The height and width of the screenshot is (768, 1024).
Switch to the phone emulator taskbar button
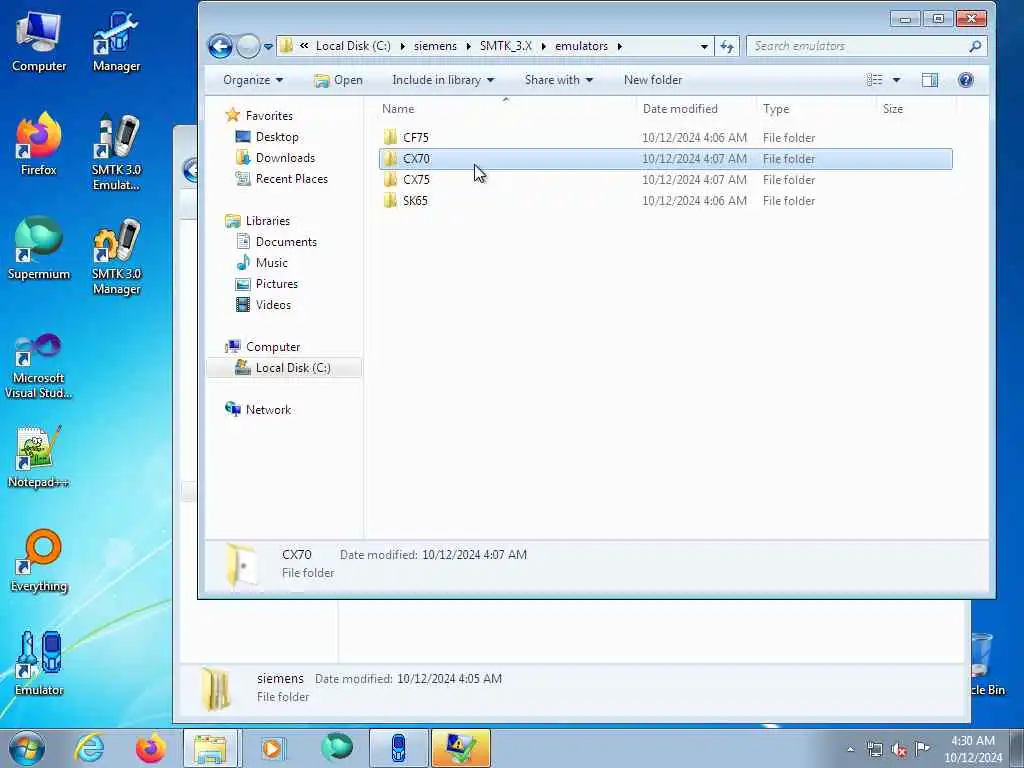[x=398, y=748]
